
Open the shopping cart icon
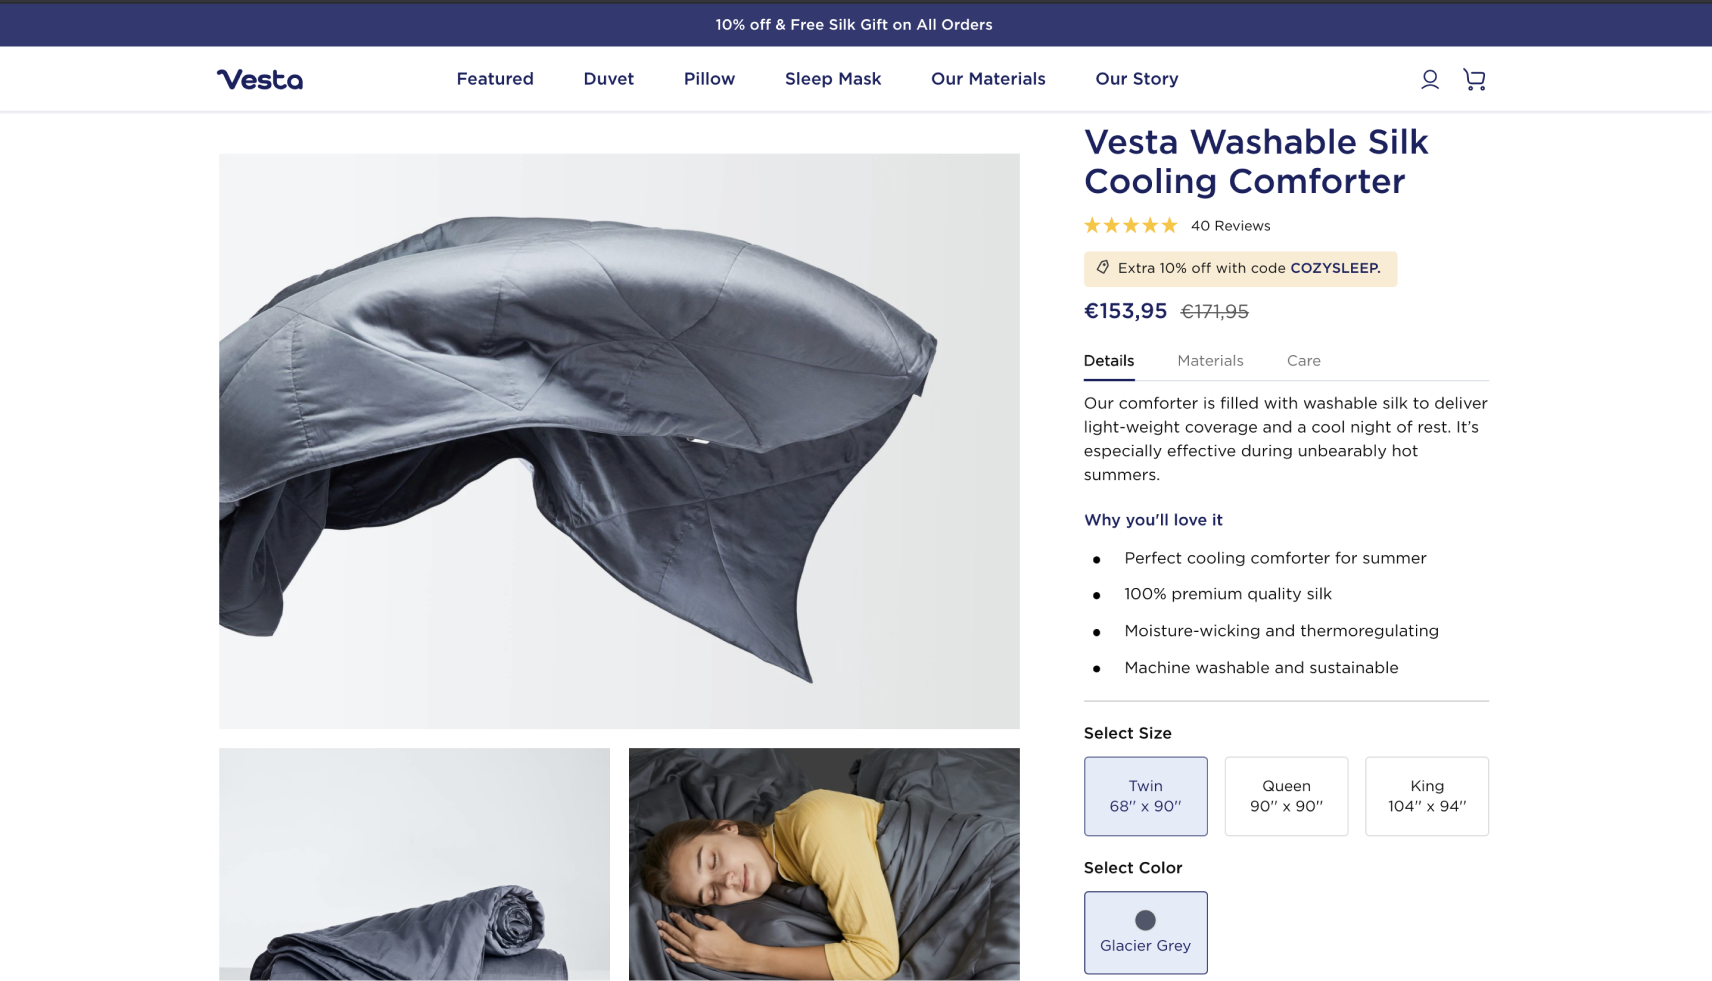click(1474, 79)
